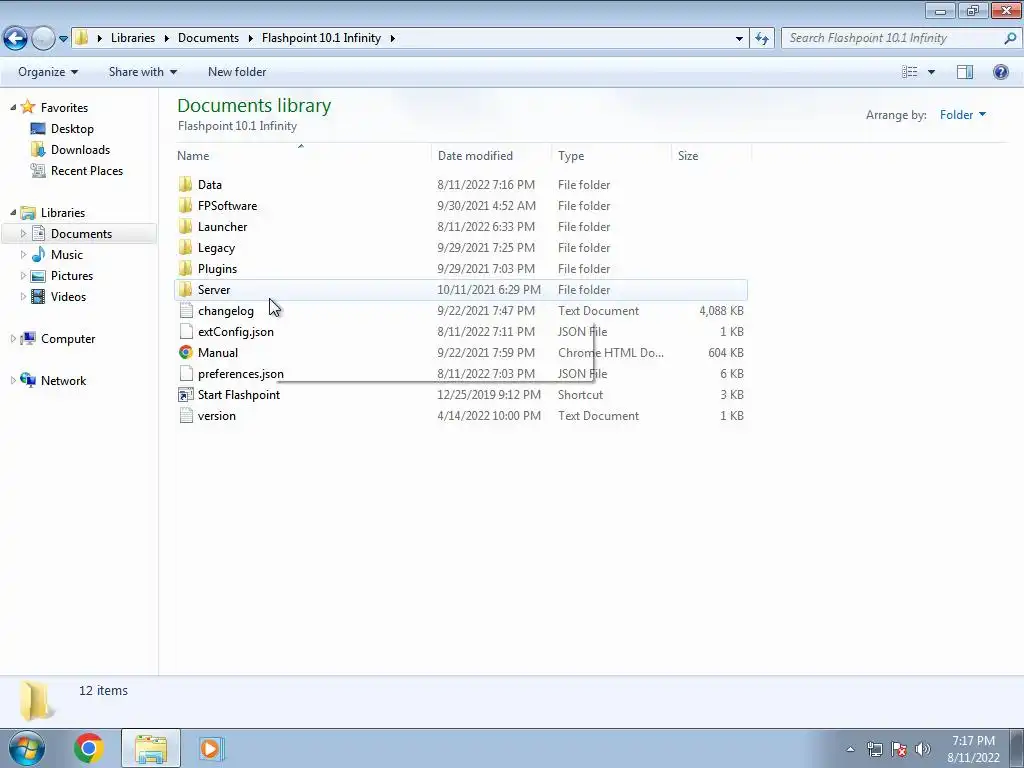Click the search magnifier icon
The image size is (1024, 768).
[x=1010, y=38]
